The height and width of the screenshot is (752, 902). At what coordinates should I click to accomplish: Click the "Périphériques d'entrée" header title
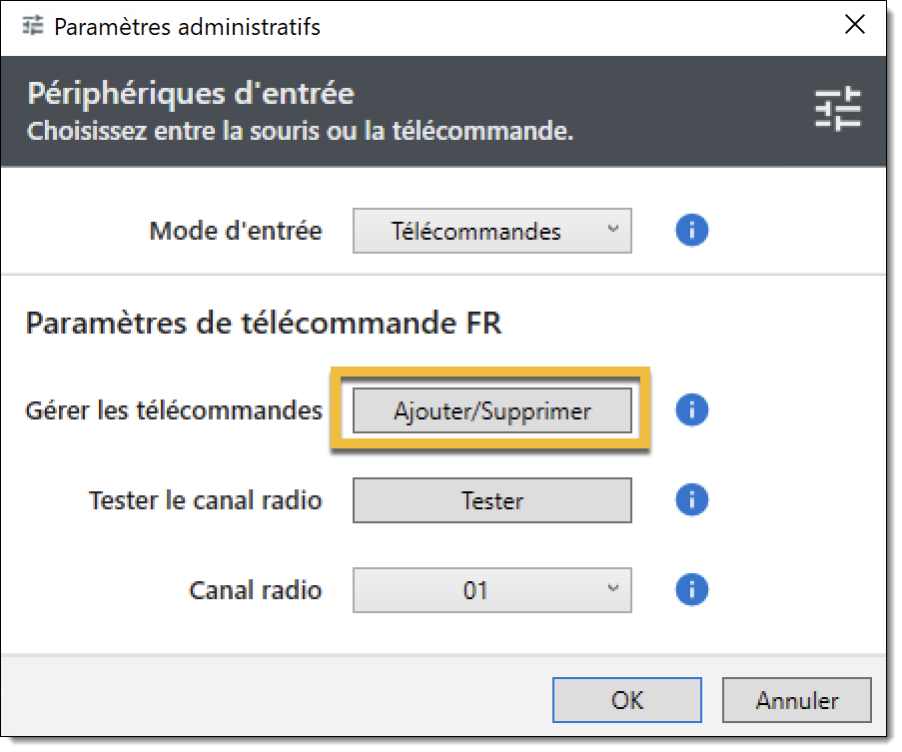pyautogui.click(x=190, y=95)
